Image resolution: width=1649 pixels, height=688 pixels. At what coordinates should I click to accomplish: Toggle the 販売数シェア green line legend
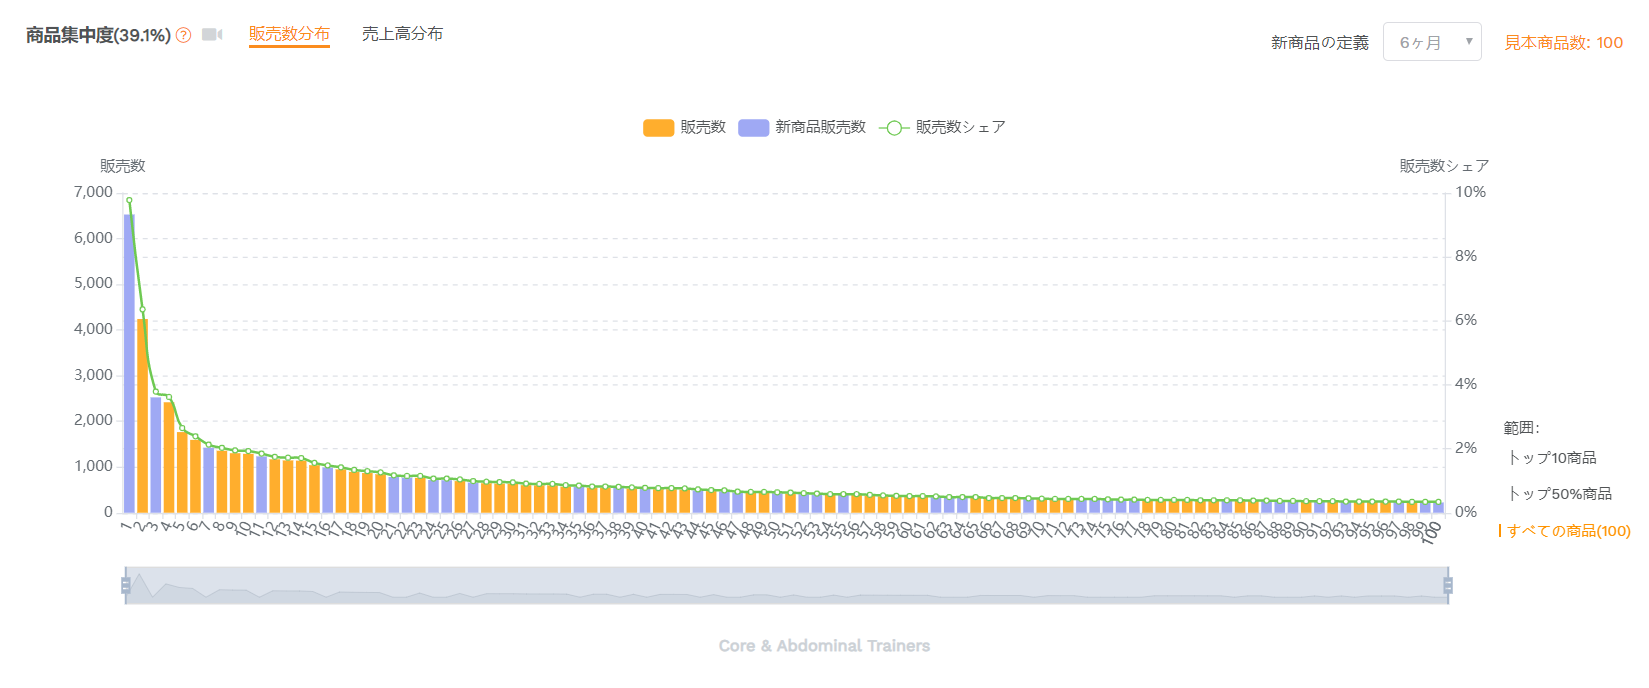pos(942,127)
